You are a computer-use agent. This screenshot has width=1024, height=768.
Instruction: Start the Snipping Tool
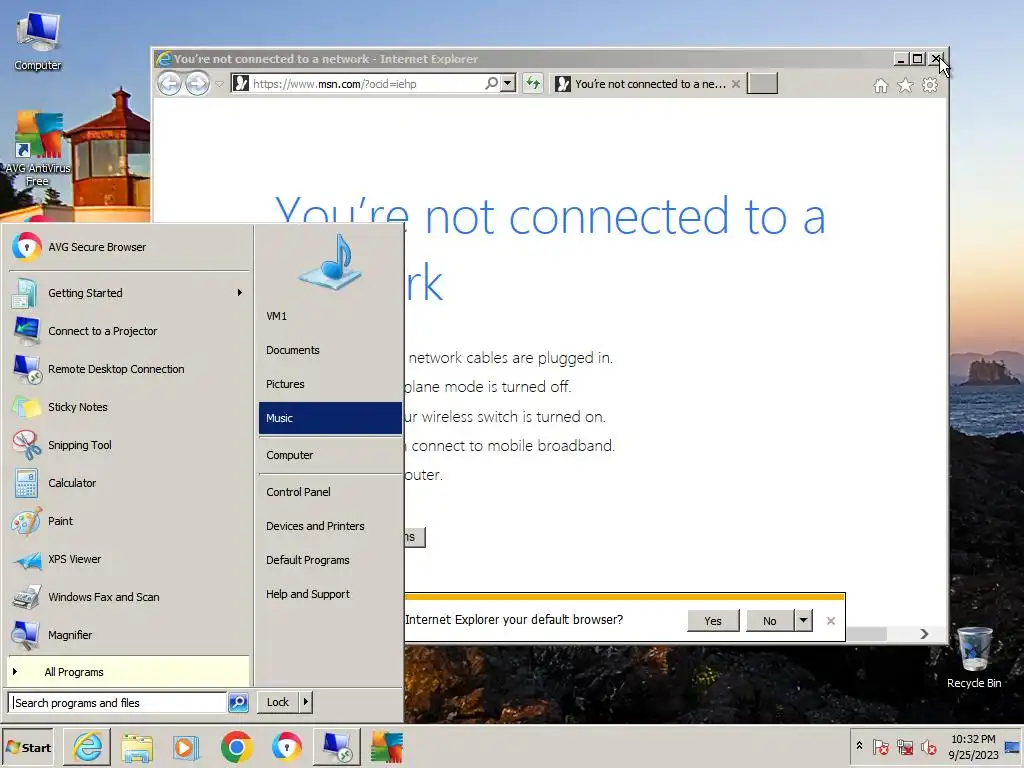coord(129,445)
